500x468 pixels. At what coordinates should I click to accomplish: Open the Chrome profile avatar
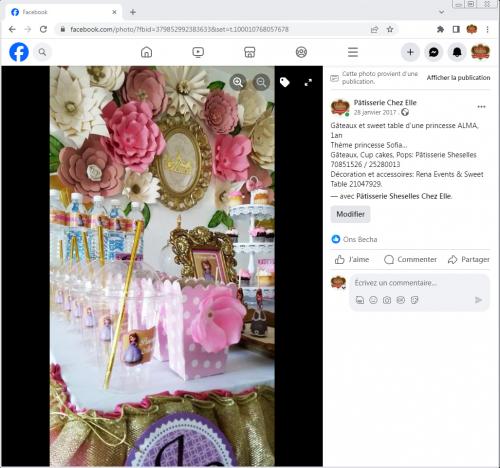[x=472, y=29]
